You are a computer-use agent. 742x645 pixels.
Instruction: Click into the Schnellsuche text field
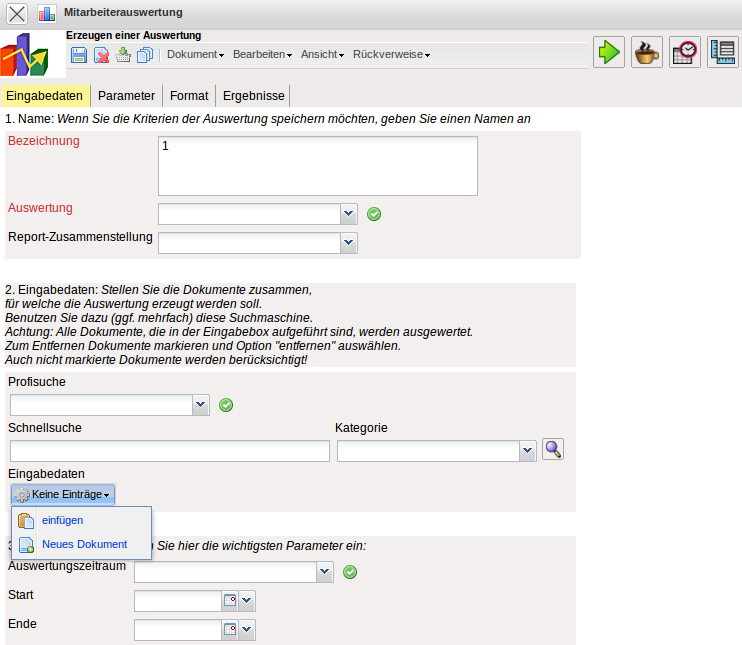[x=169, y=452]
